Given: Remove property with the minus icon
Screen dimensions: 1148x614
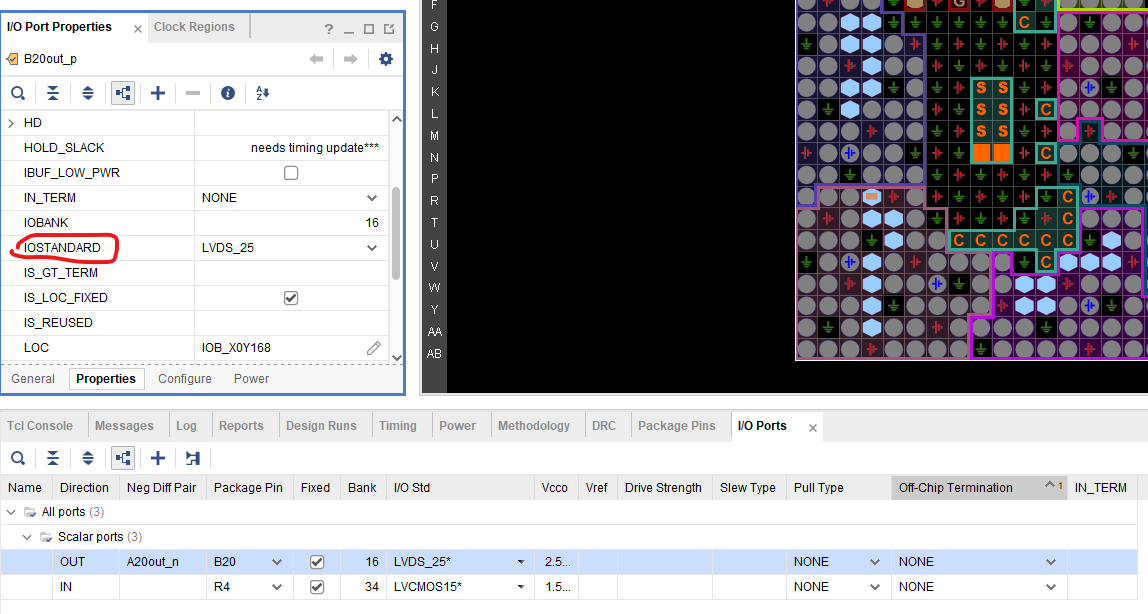Looking at the screenshot, I should (193, 93).
